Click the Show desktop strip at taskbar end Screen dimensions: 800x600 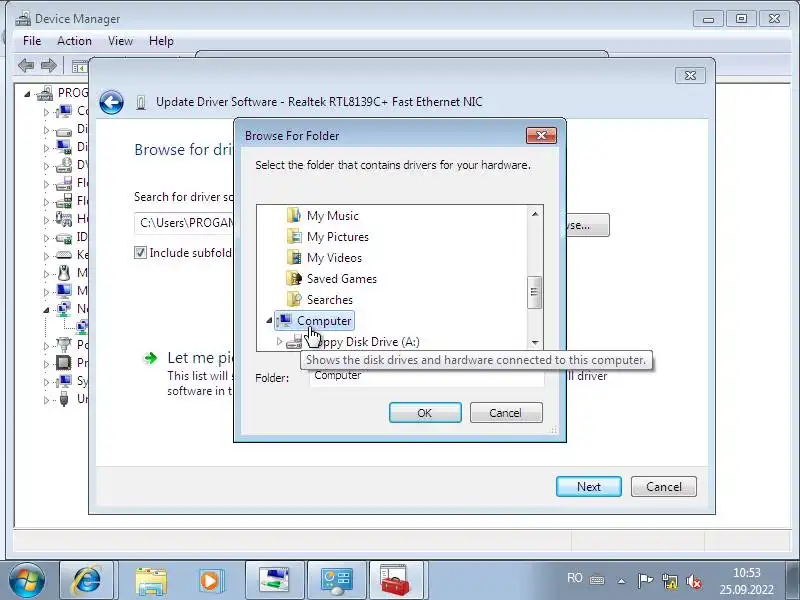[x=792, y=580]
